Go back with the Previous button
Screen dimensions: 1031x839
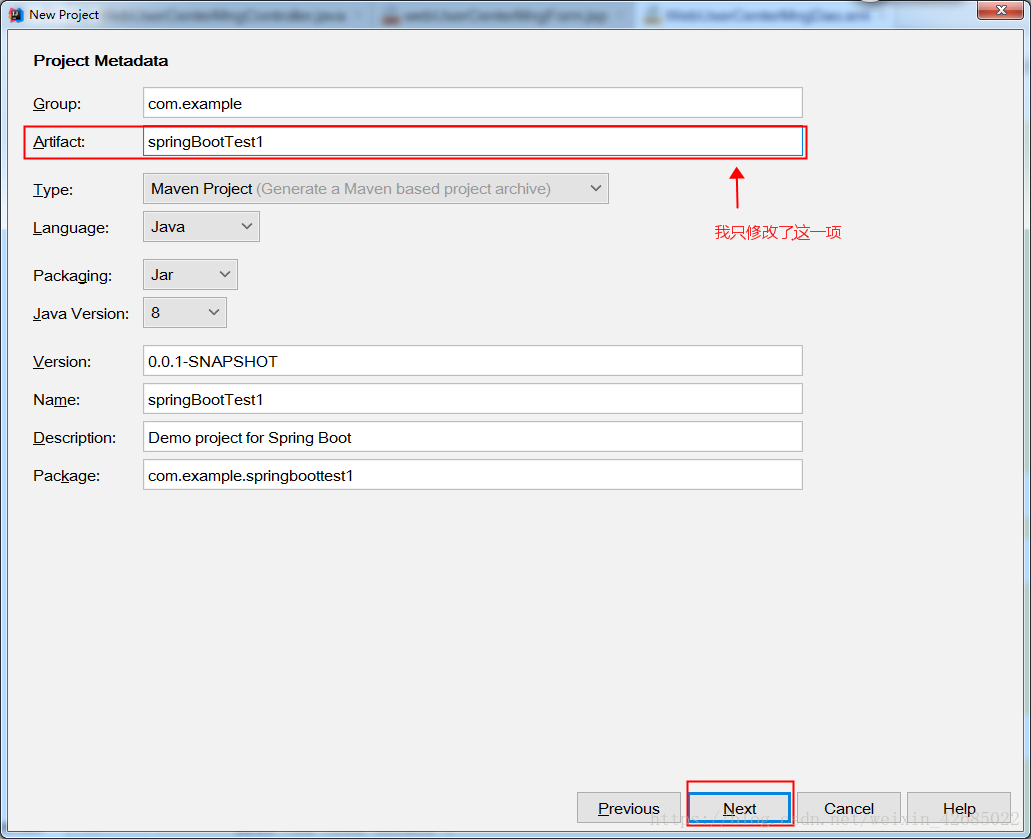tap(628, 808)
